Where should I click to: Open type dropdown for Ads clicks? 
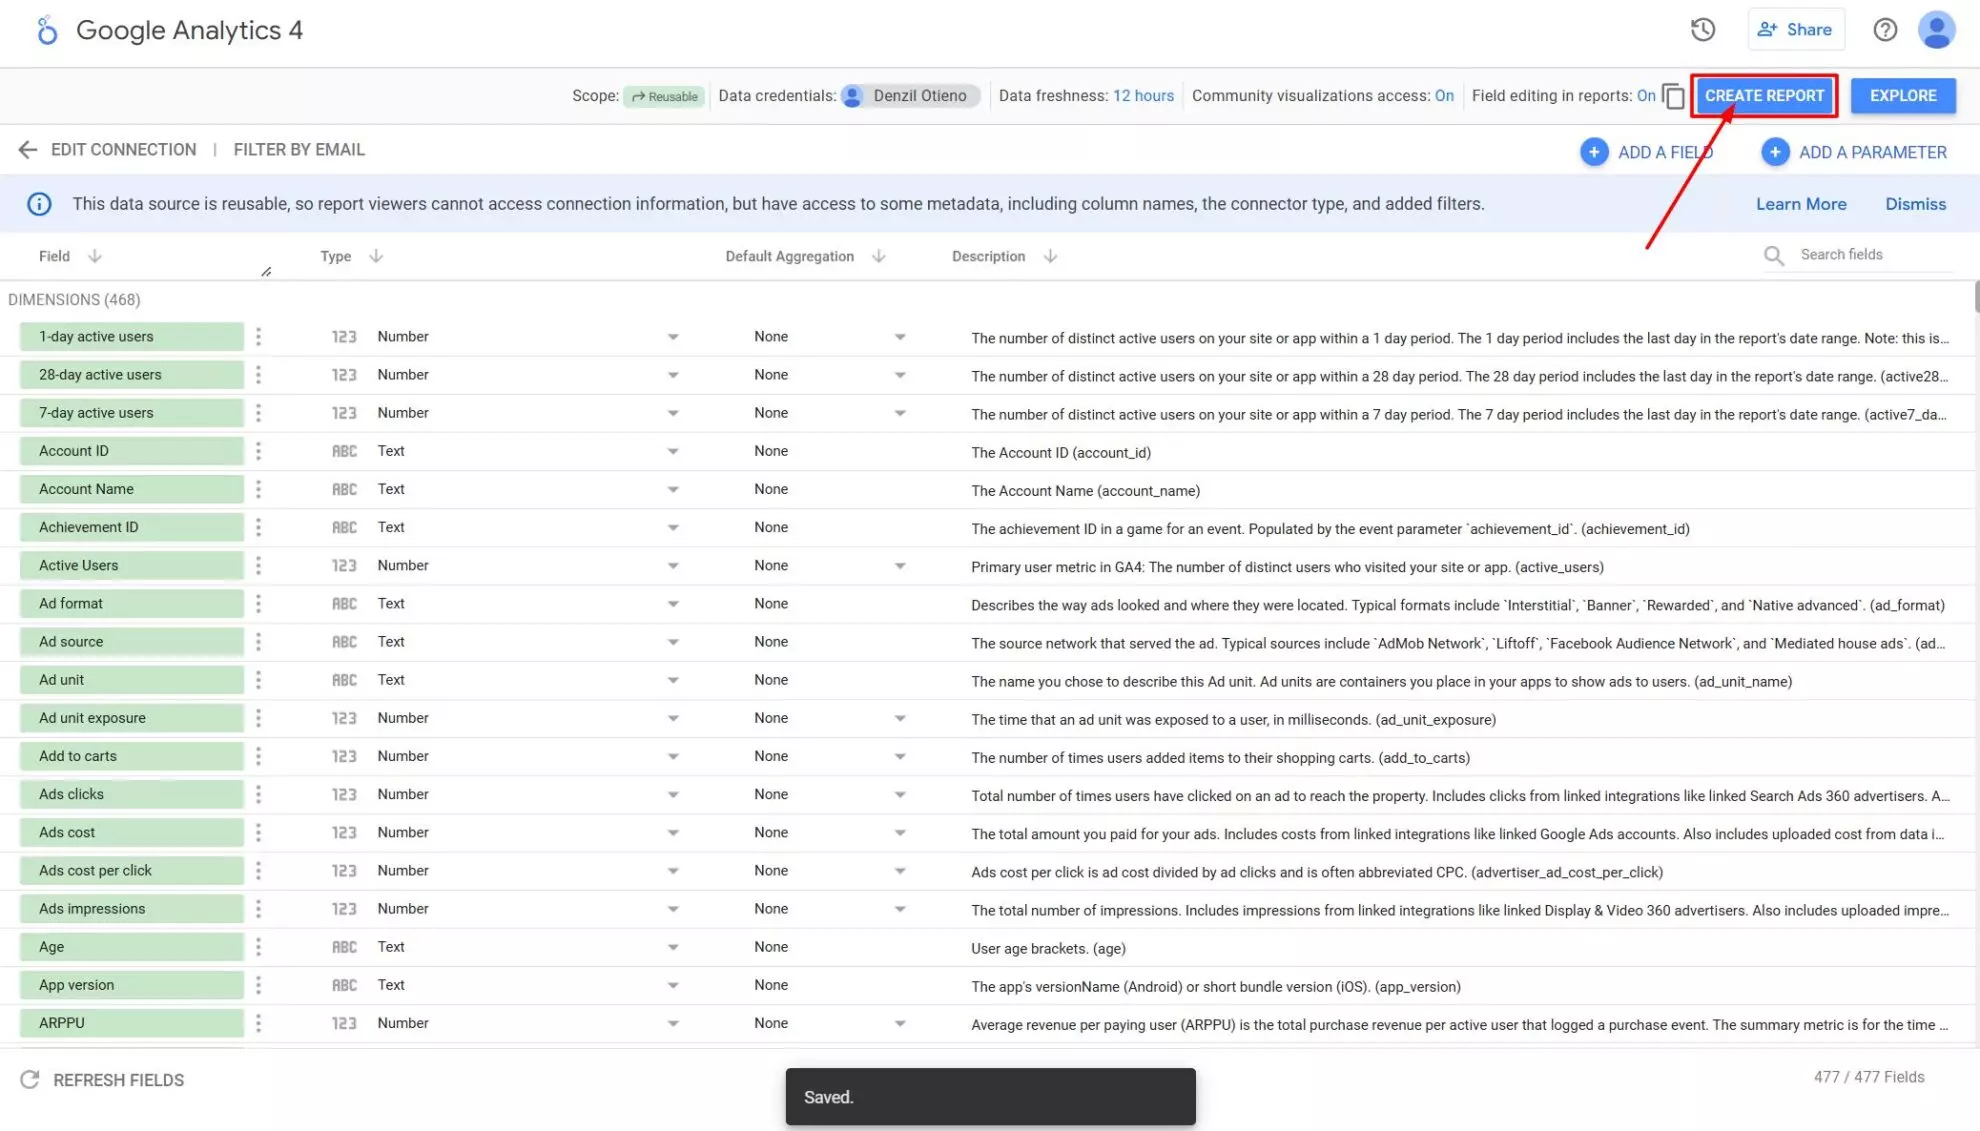pyautogui.click(x=673, y=795)
